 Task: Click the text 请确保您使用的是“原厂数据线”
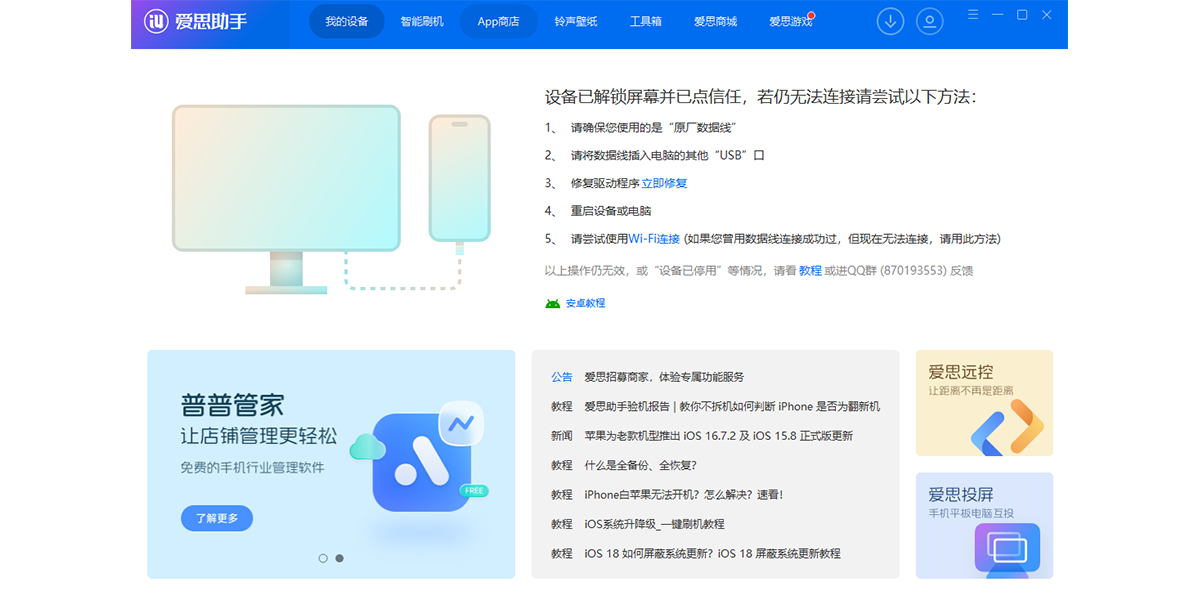(654, 127)
